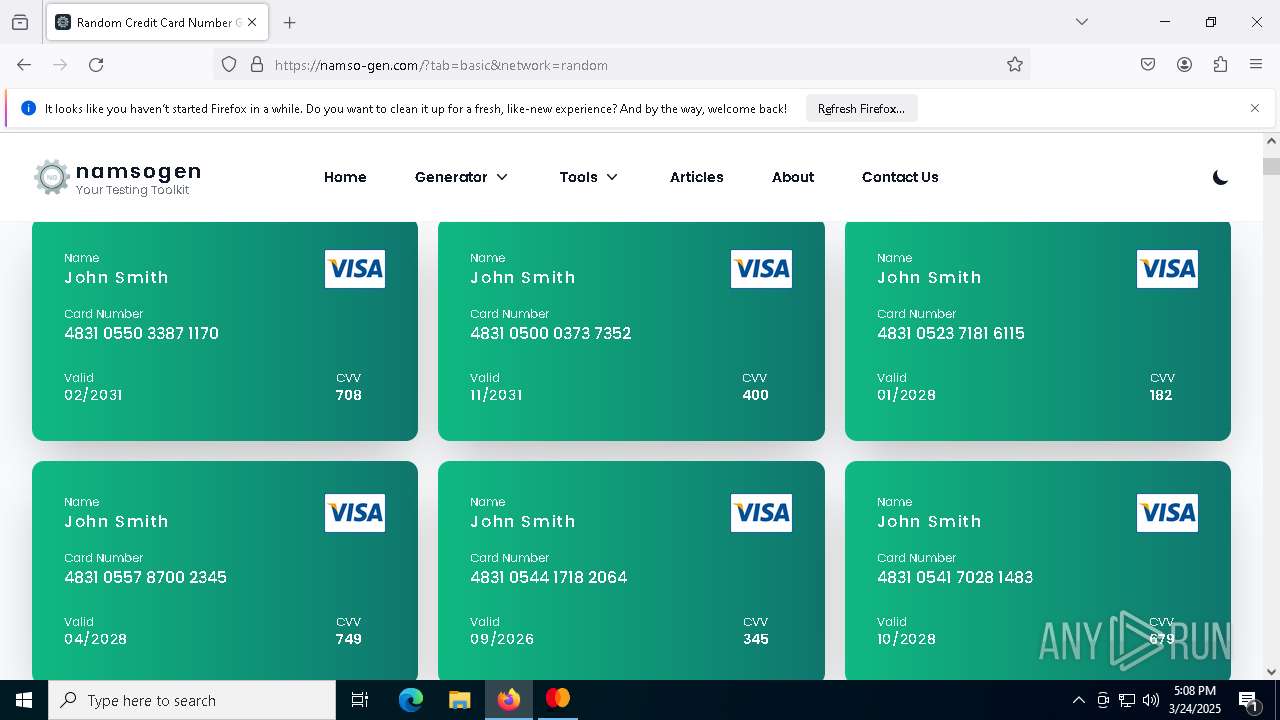Viewport: 1280px width, 720px height.
Task: Select card number 4831 0550 3387 1170
Action: (141, 333)
